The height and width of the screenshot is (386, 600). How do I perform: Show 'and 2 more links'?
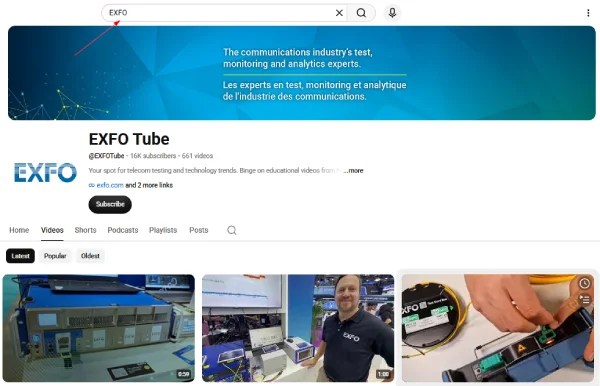tap(149, 185)
